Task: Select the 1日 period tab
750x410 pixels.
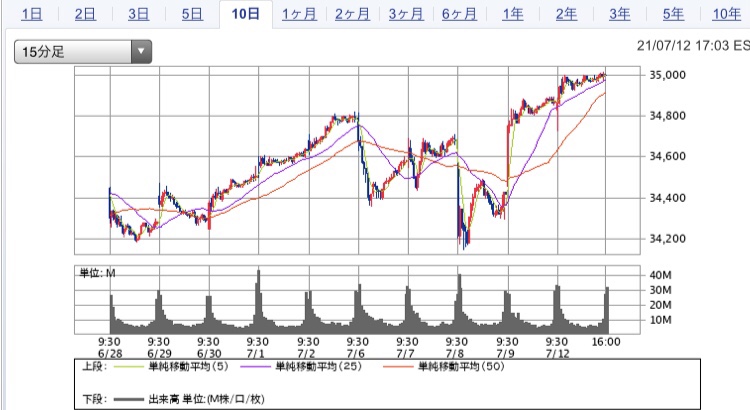Action: click(32, 14)
